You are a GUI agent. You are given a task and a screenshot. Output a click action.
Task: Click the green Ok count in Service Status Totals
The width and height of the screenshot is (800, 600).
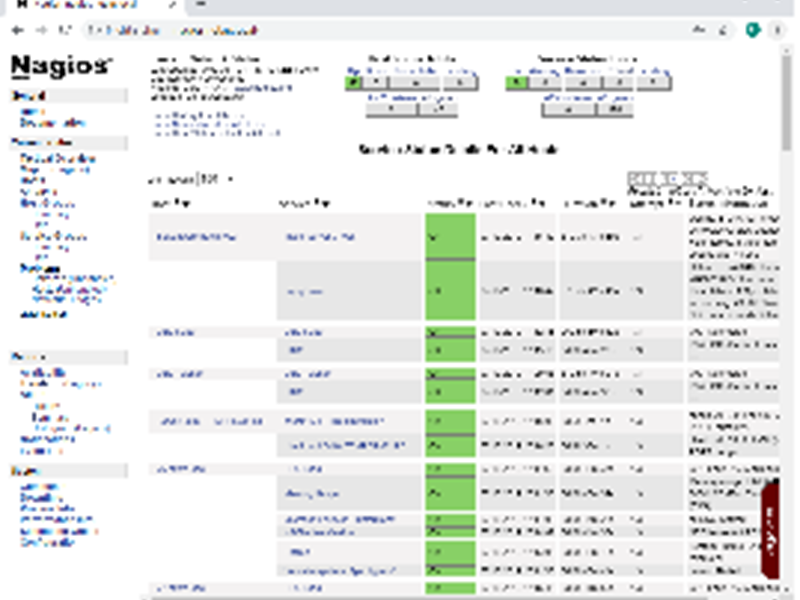coord(514,84)
